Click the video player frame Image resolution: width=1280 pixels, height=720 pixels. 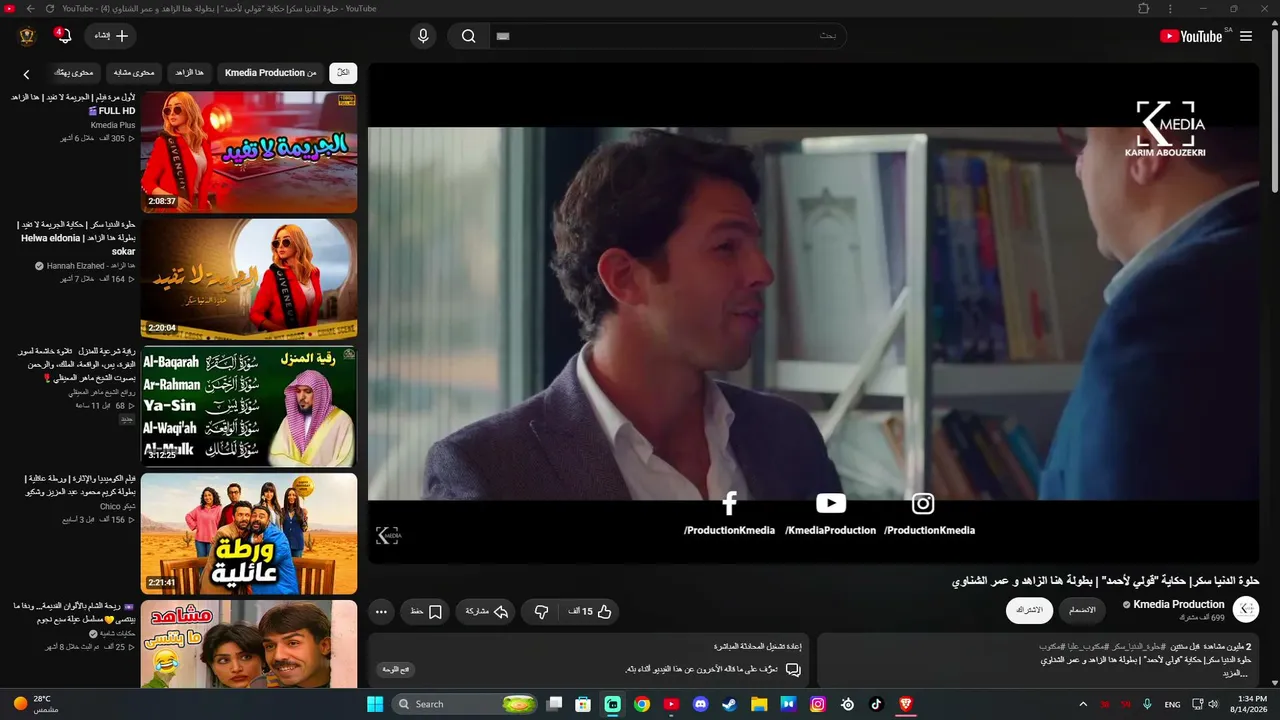tap(813, 313)
